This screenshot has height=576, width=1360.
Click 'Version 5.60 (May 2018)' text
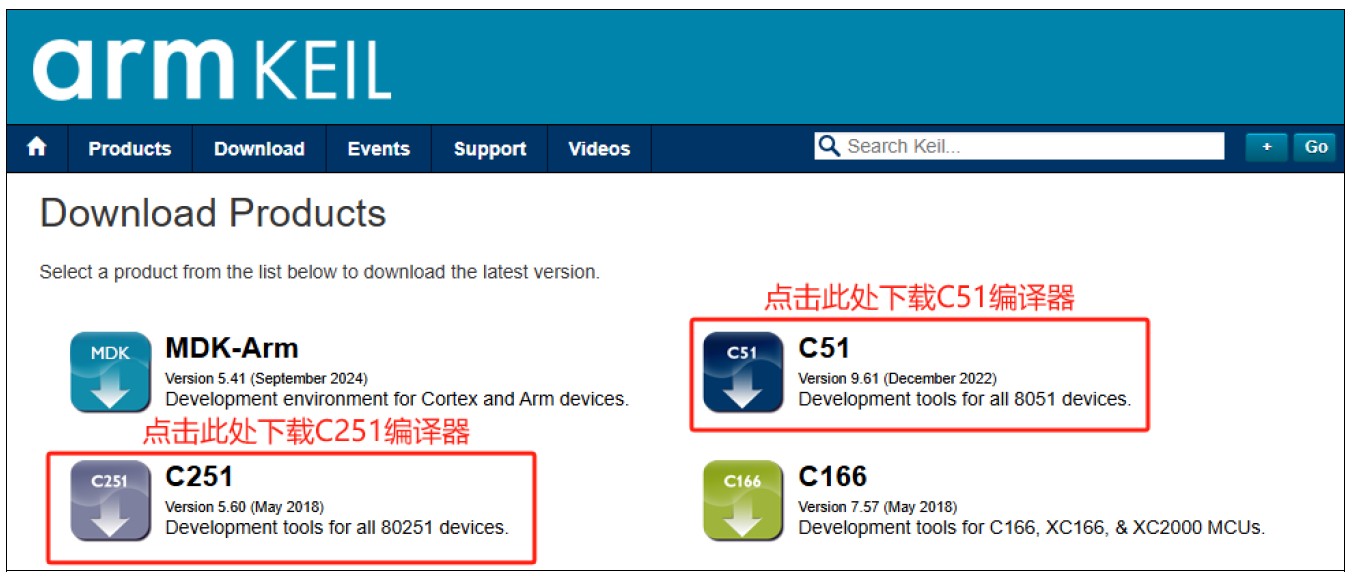point(244,507)
